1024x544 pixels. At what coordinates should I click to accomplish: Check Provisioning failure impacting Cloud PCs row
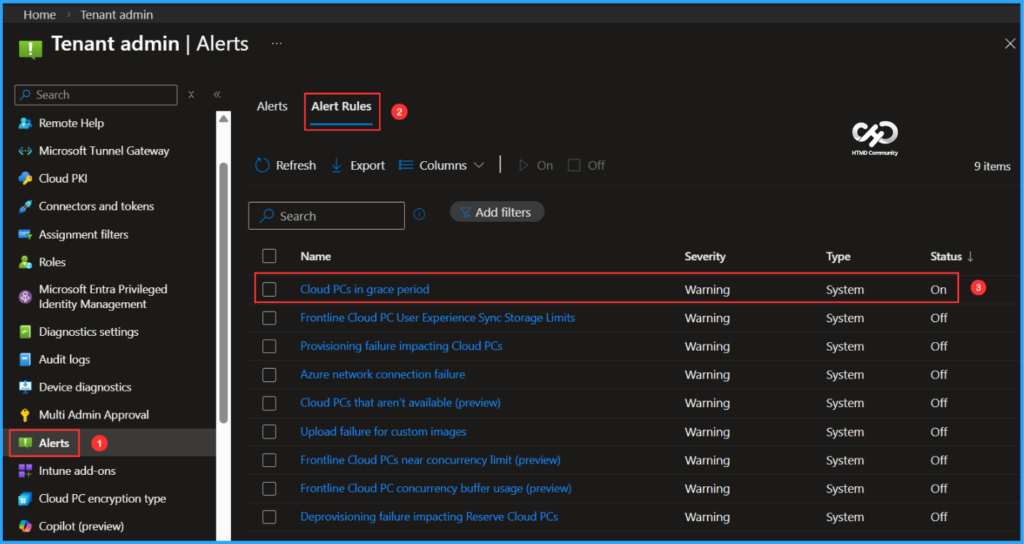tap(269, 346)
